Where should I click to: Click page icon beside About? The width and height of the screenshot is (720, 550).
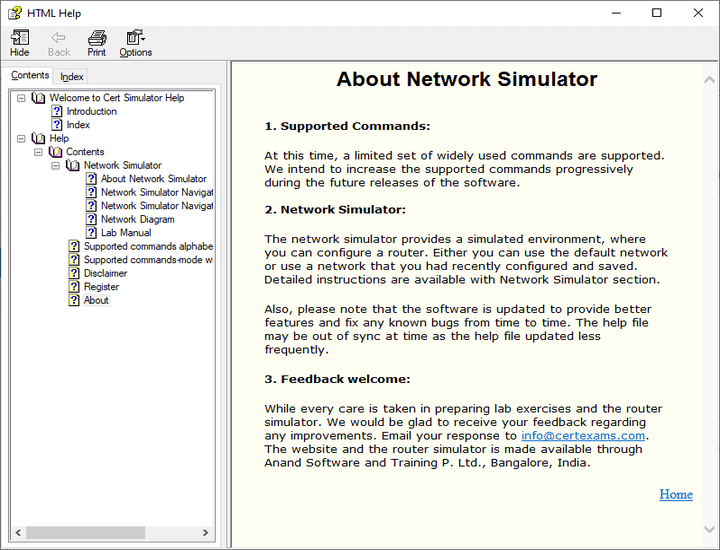(74, 300)
